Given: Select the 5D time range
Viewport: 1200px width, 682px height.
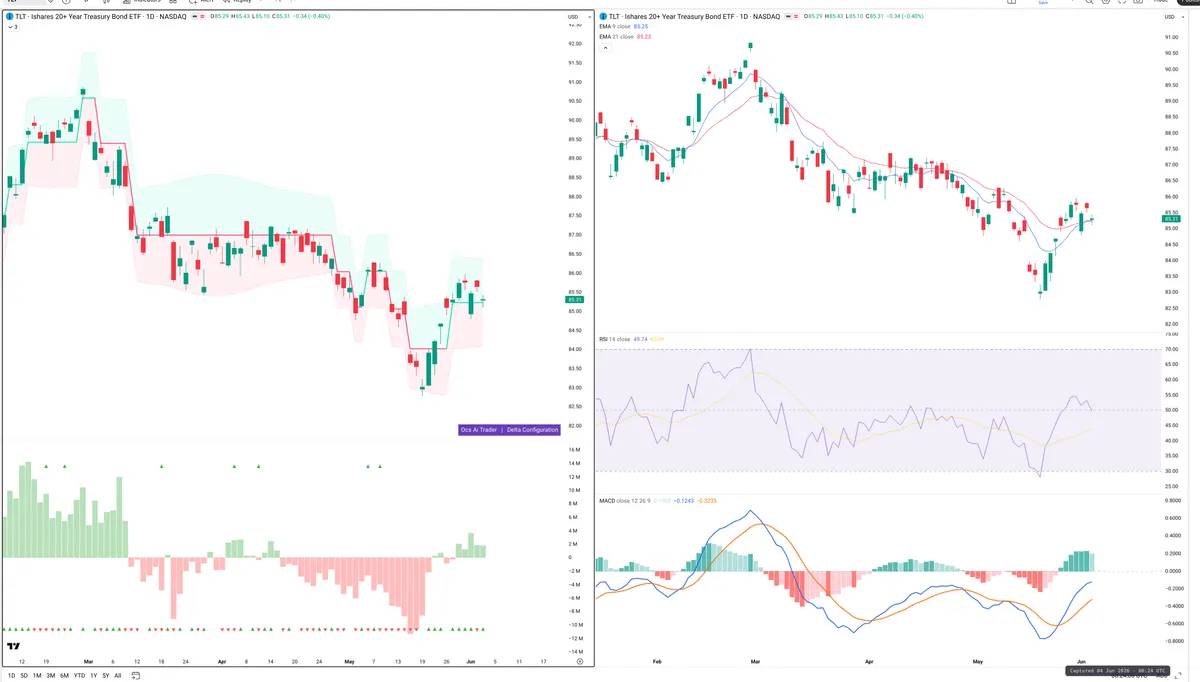Looking at the screenshot, I should [24, 676].
